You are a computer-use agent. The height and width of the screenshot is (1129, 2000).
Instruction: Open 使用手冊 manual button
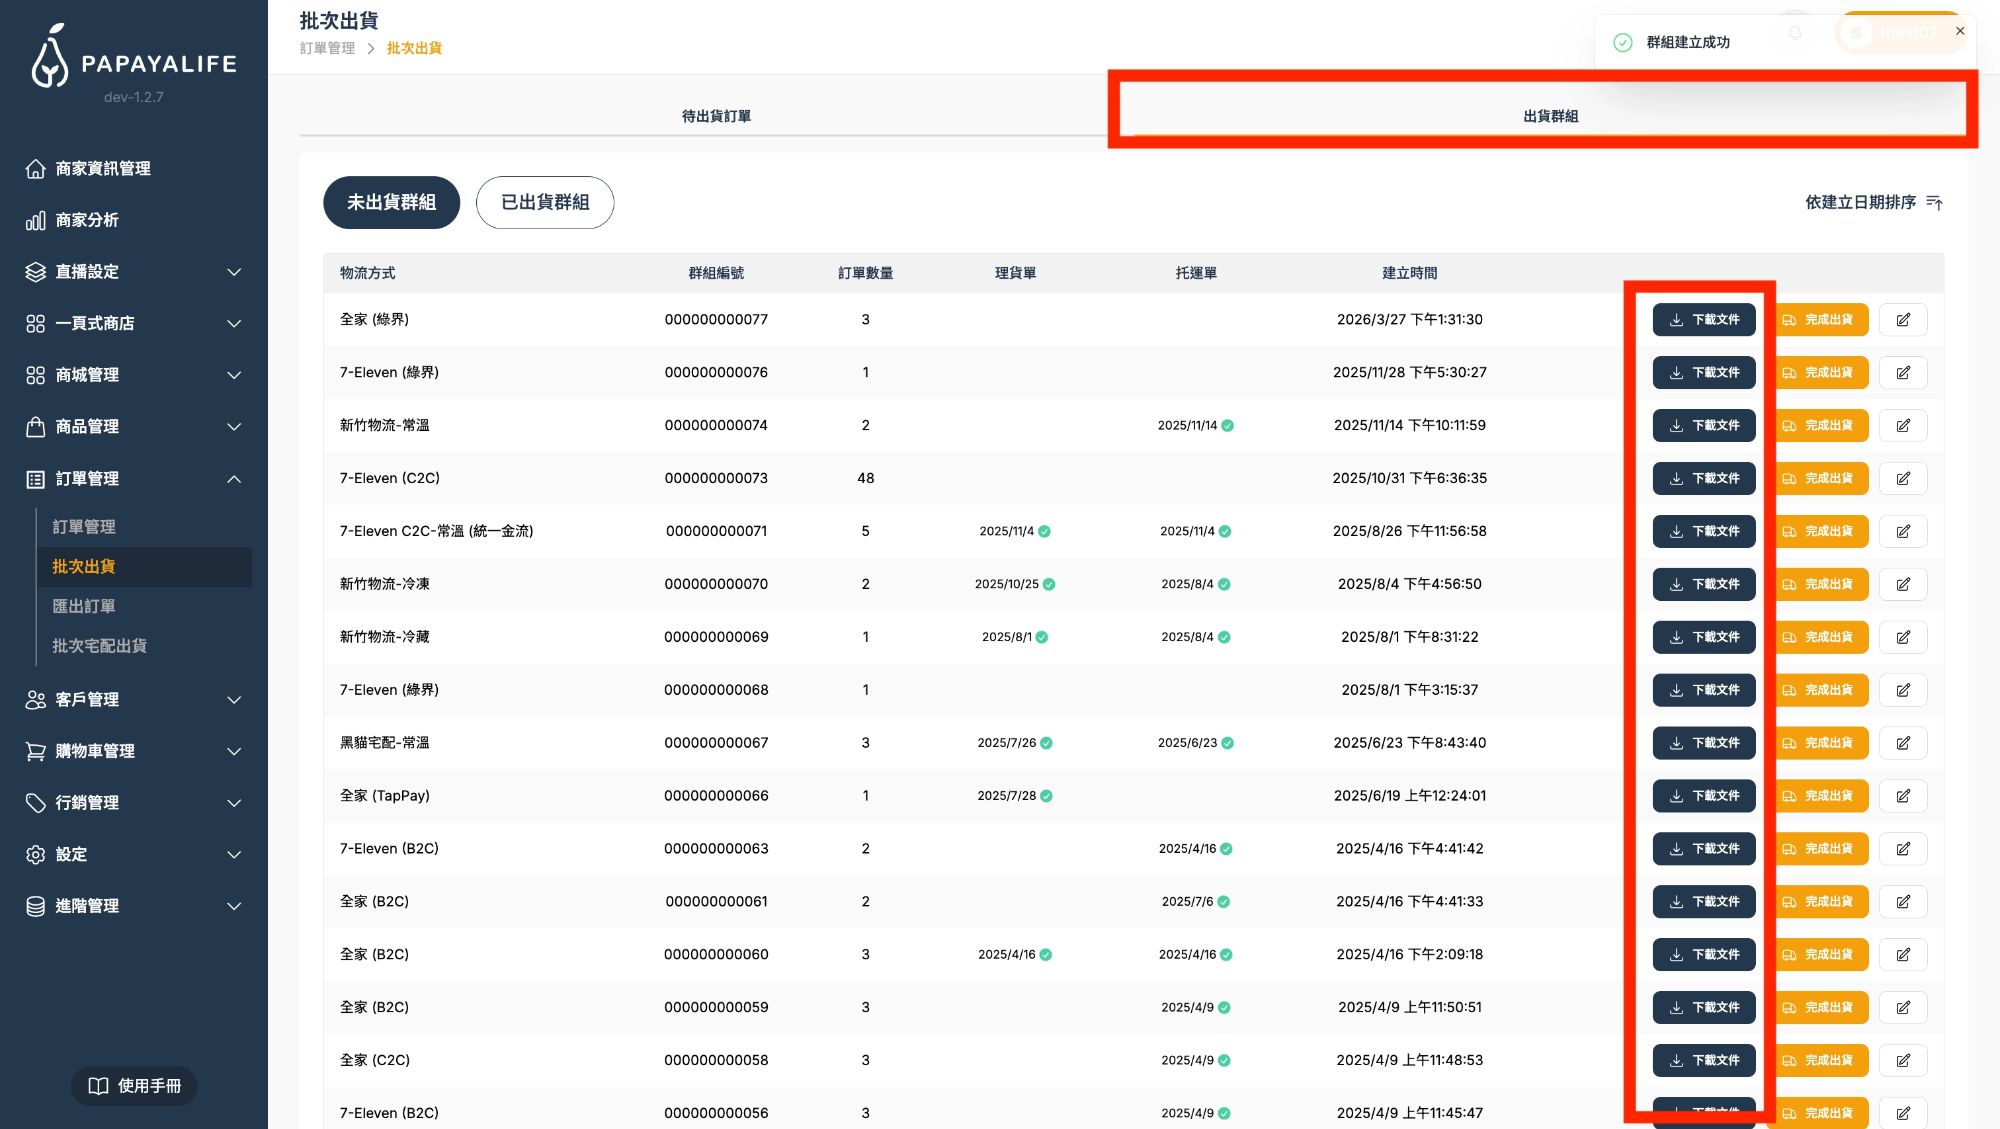(x=134, y=1086)
